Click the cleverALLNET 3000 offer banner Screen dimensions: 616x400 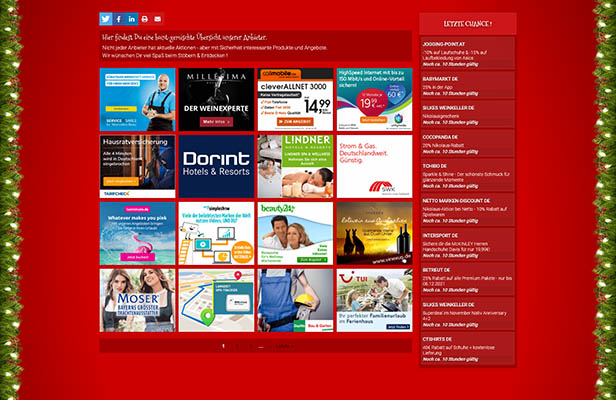294,99
